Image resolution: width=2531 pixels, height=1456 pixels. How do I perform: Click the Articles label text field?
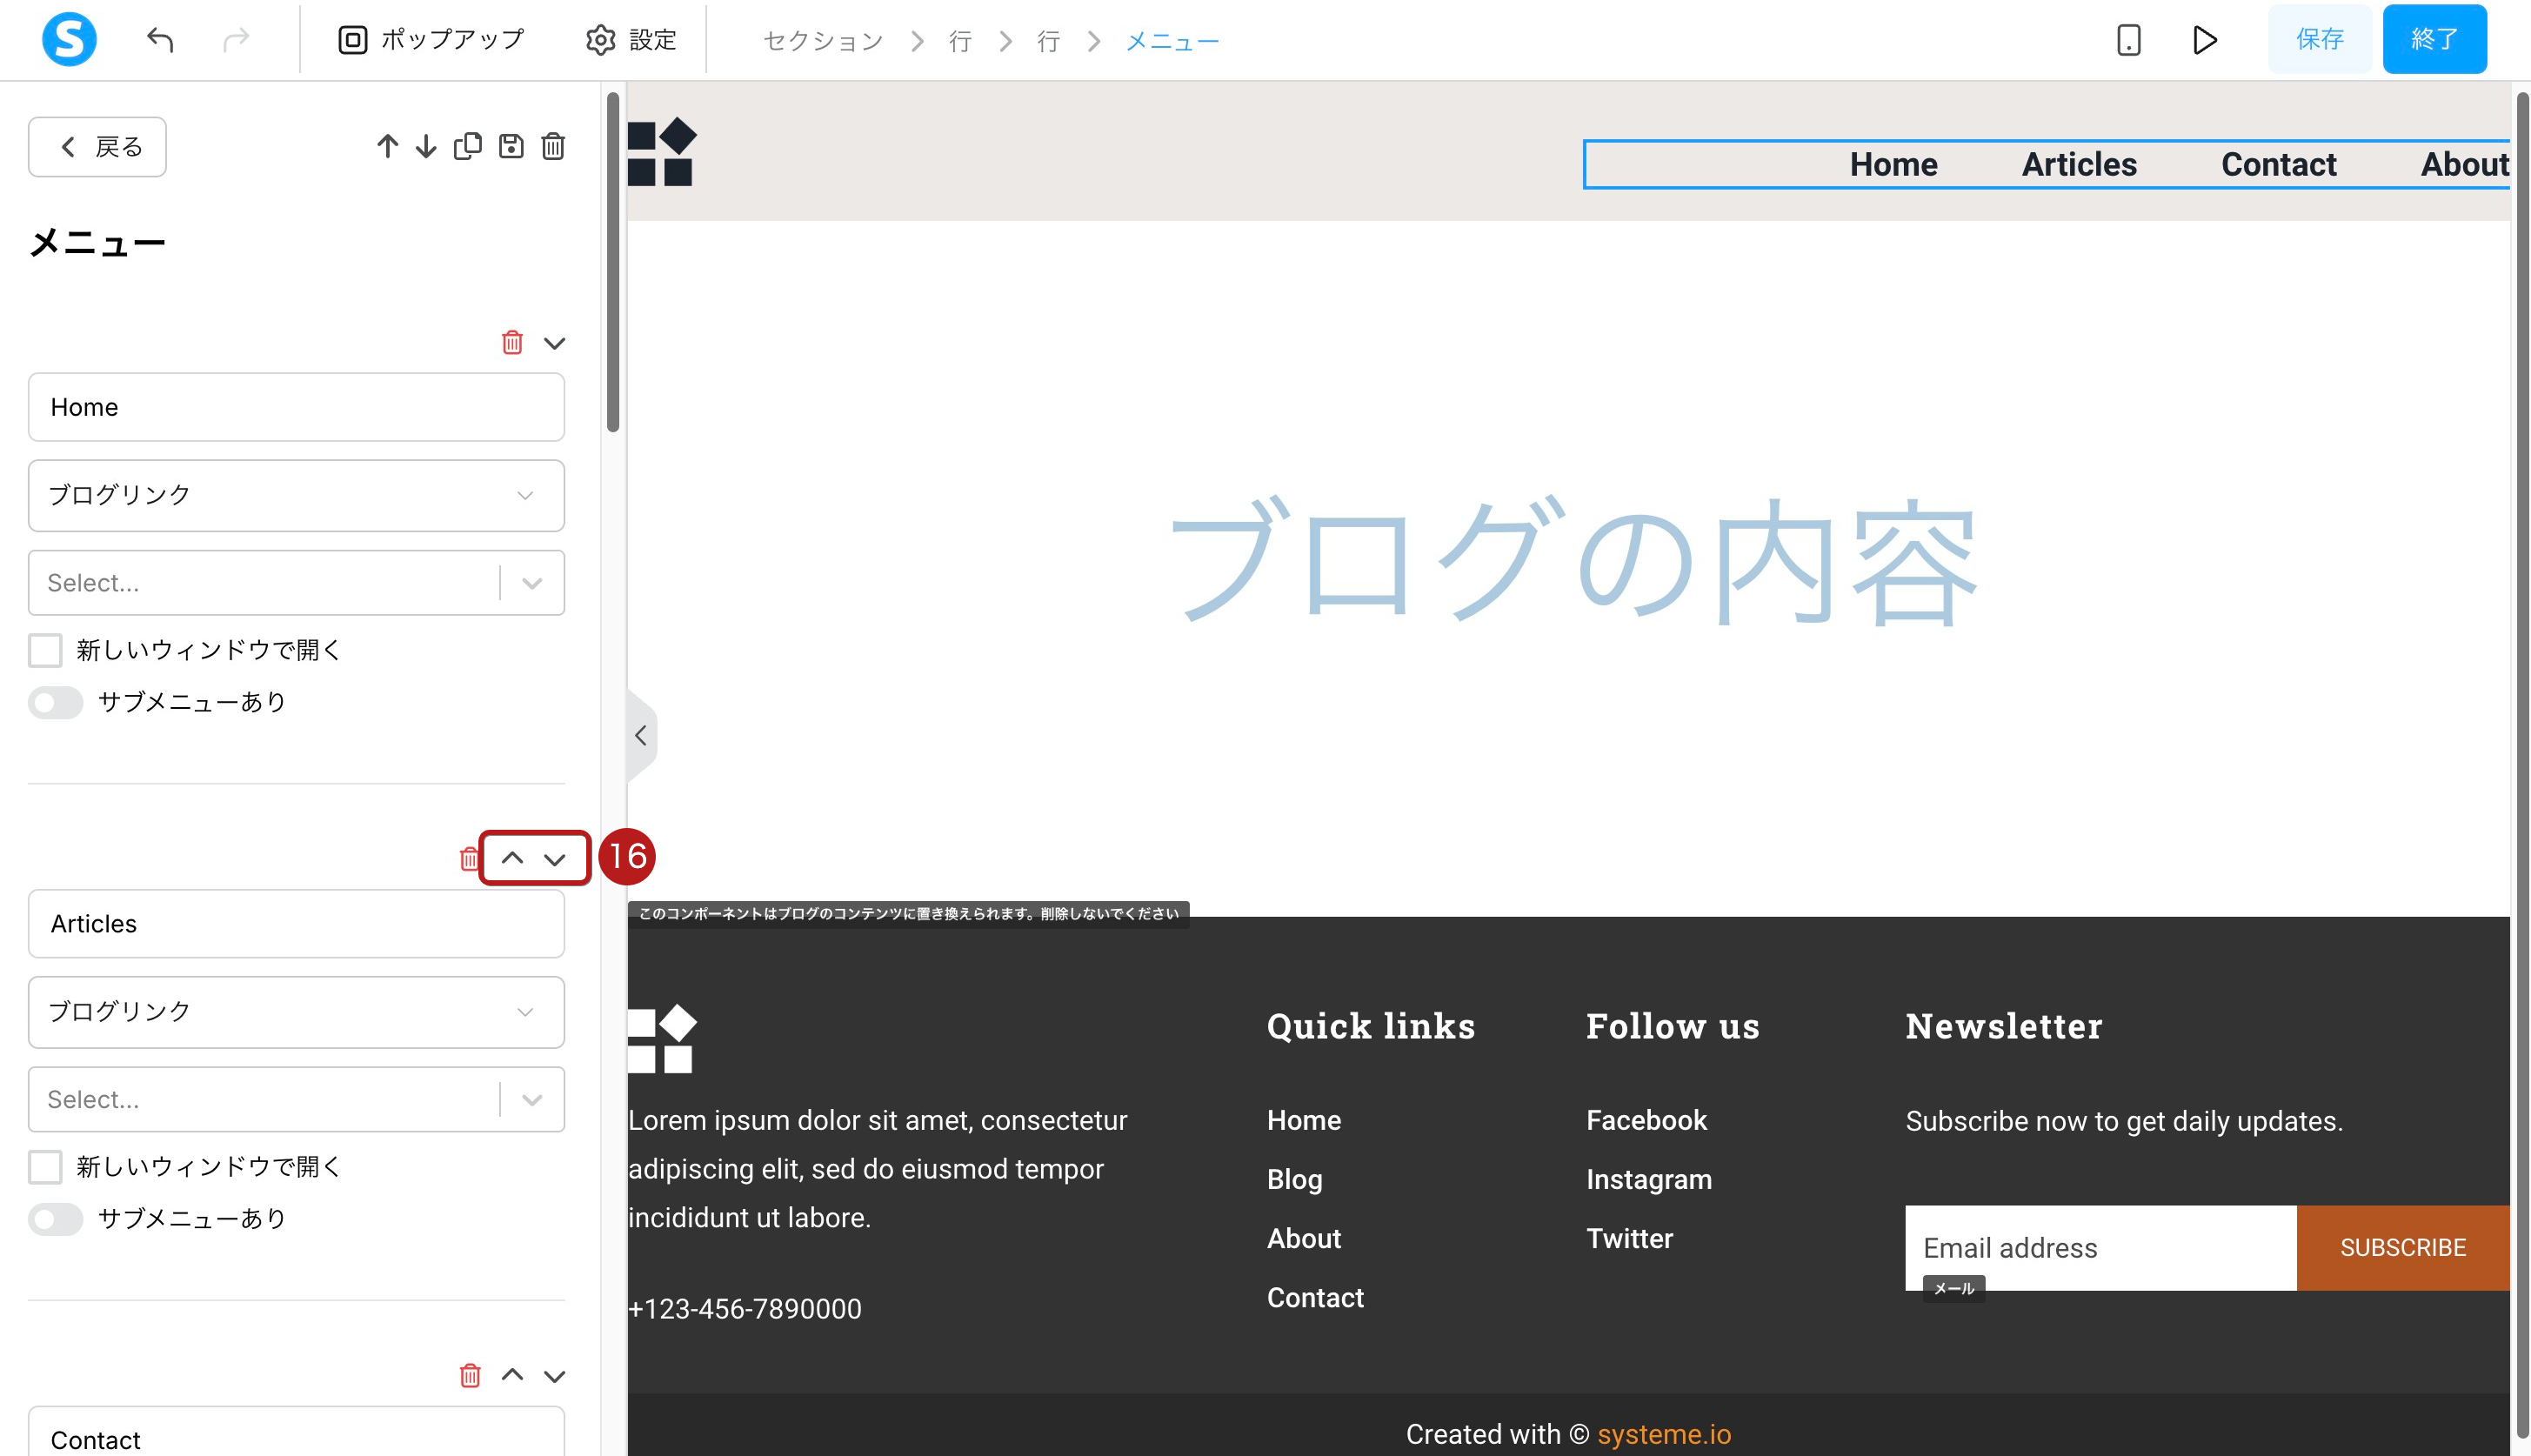[296, 924]
